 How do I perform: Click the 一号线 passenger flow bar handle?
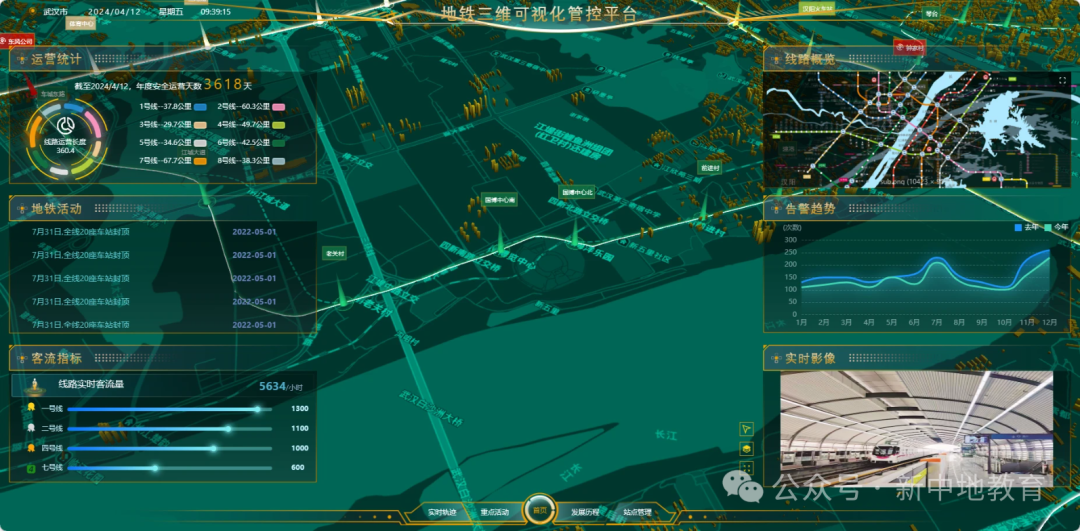click(258, 409)
